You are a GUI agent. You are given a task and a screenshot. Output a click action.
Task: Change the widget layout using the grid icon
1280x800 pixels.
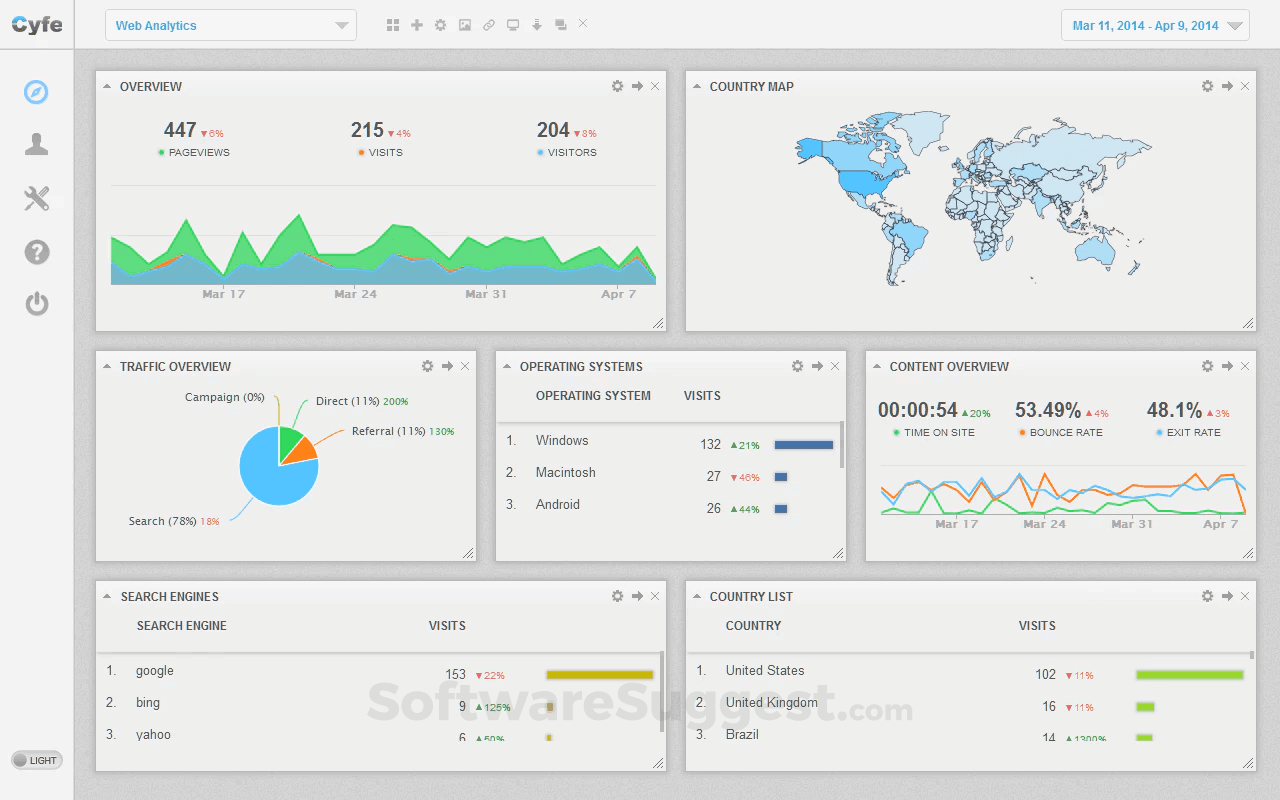pos(393,24)
